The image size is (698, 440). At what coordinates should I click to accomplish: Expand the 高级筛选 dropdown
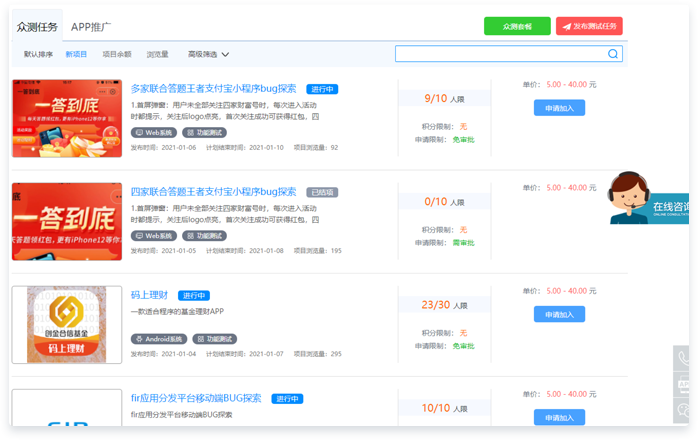tap(208, 54)
